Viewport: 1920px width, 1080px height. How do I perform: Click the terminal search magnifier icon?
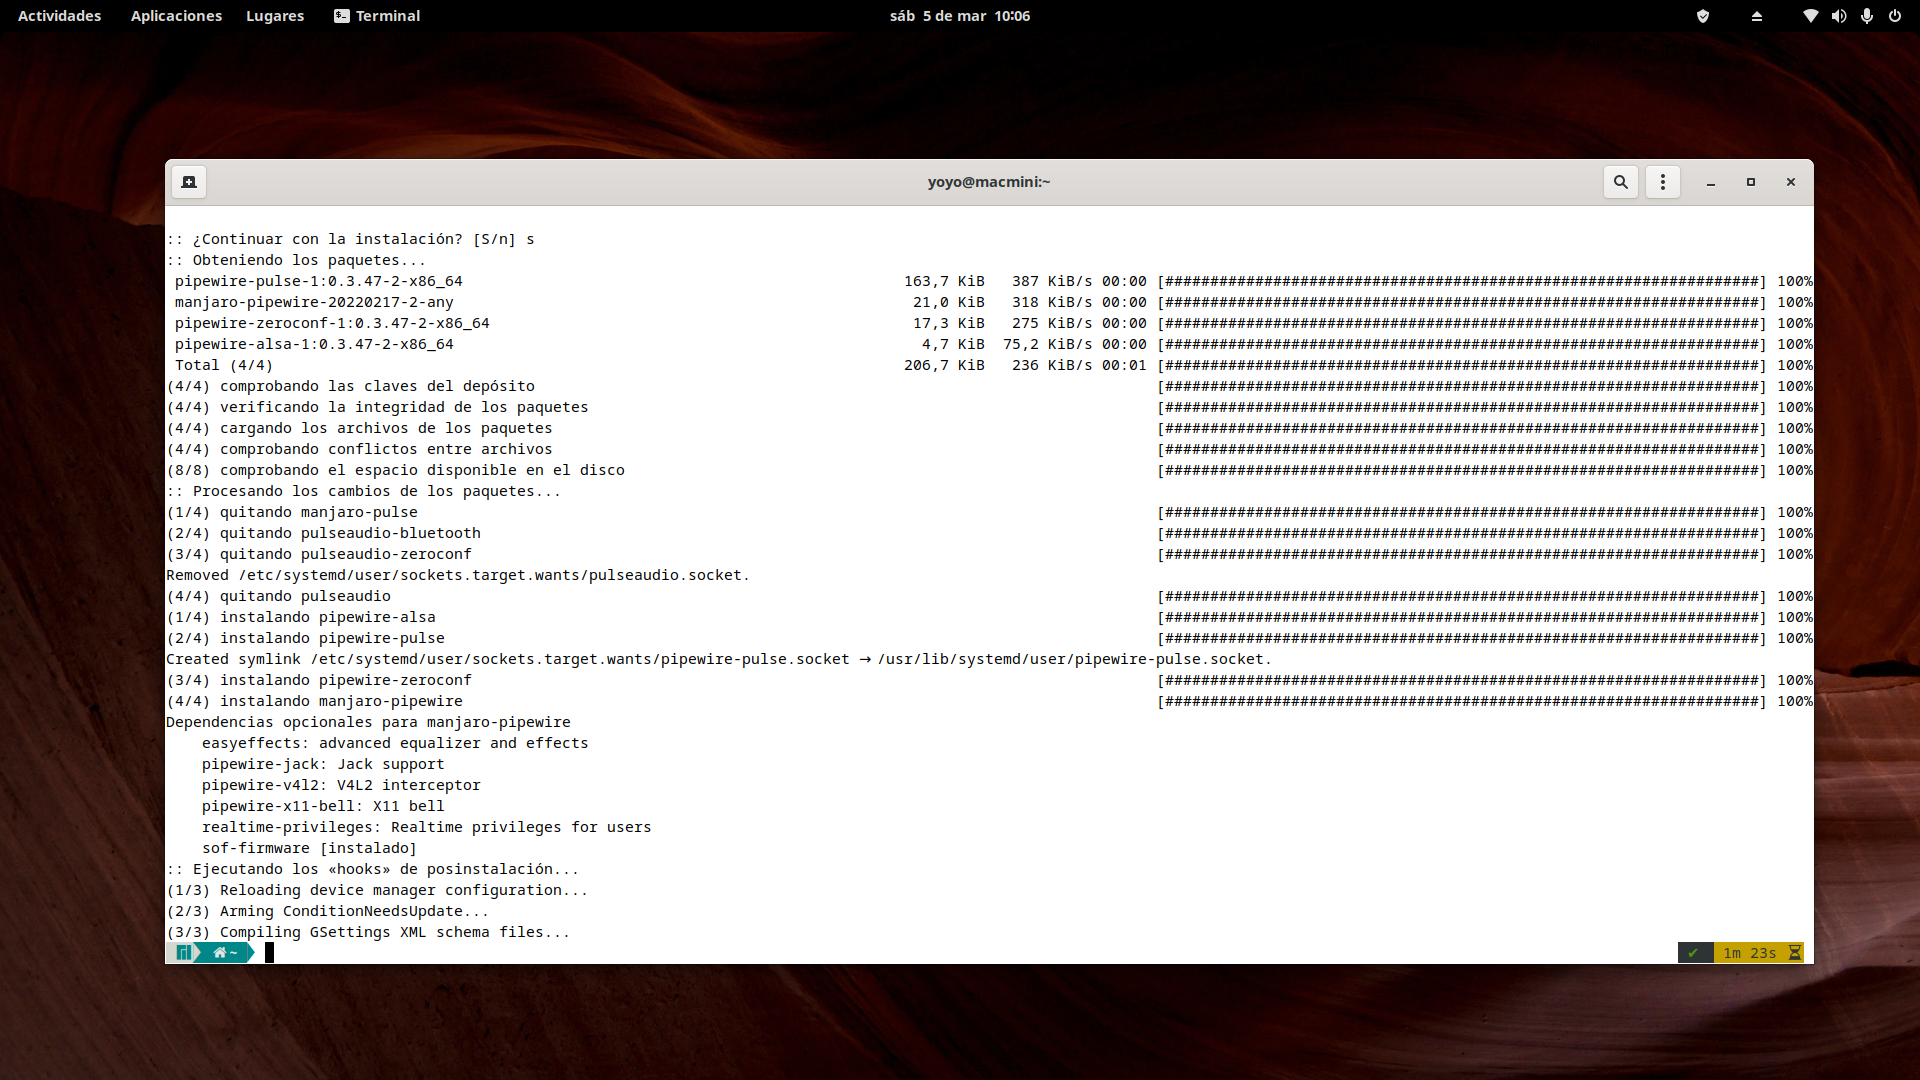[1621, 182]
